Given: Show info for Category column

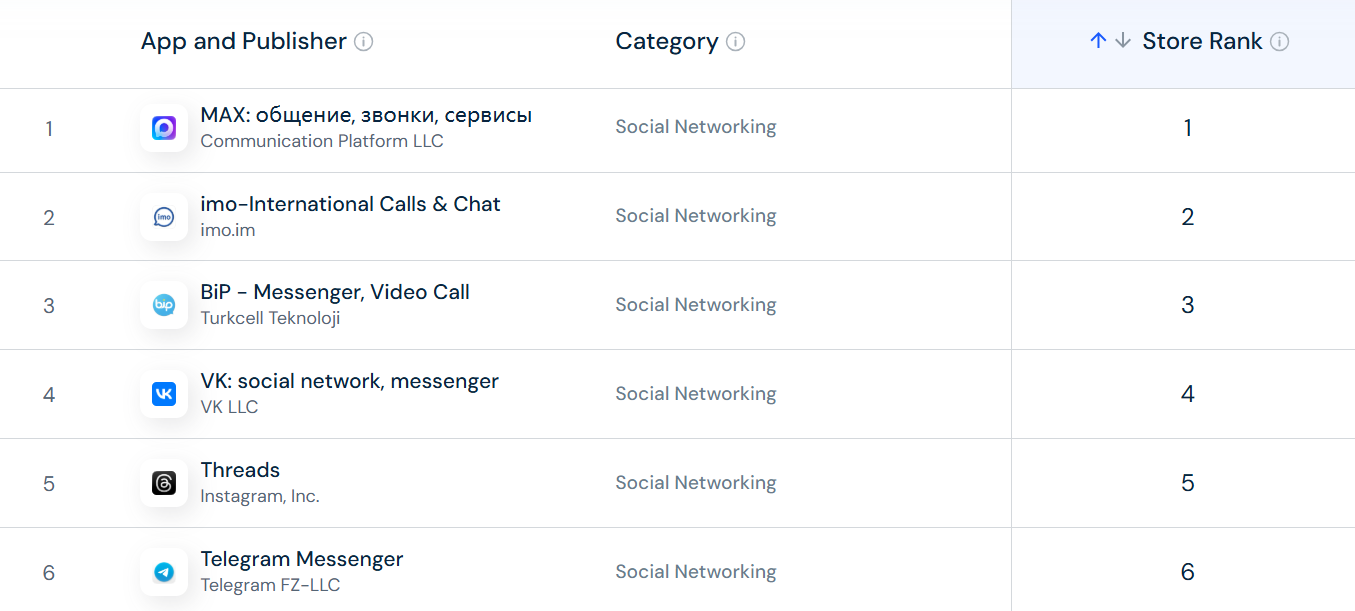Looking at the screenshot, I should pyautogui.click(x=735, y=42).
